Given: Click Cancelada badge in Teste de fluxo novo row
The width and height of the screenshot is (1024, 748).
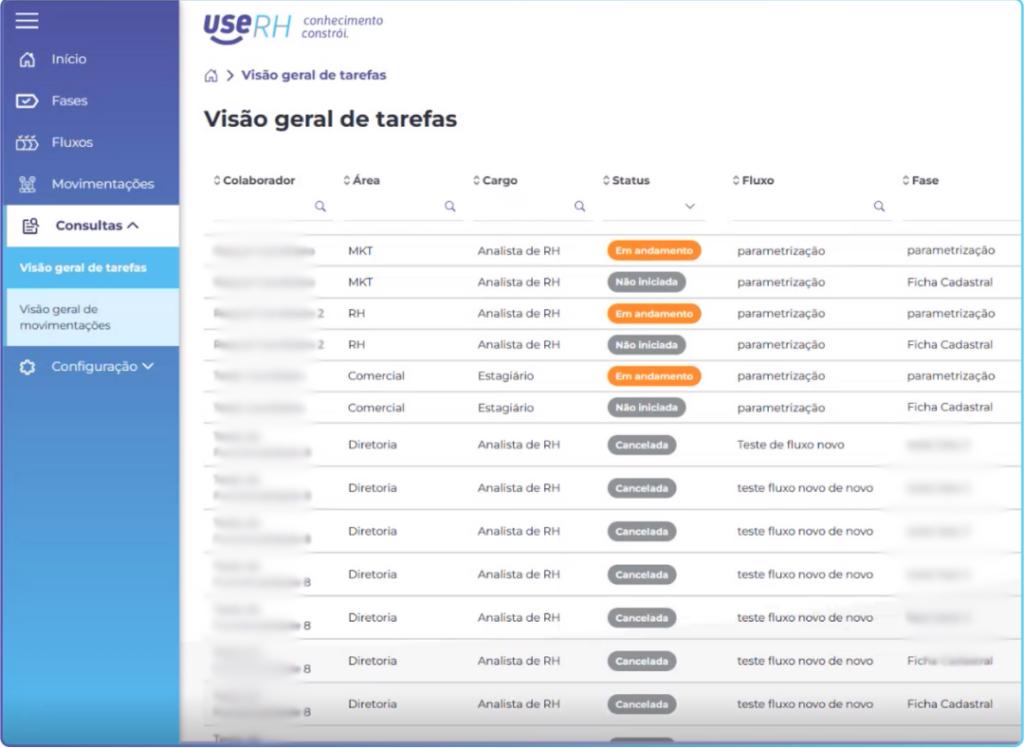Looking at the screenshot, I should [x=641, y=445].
